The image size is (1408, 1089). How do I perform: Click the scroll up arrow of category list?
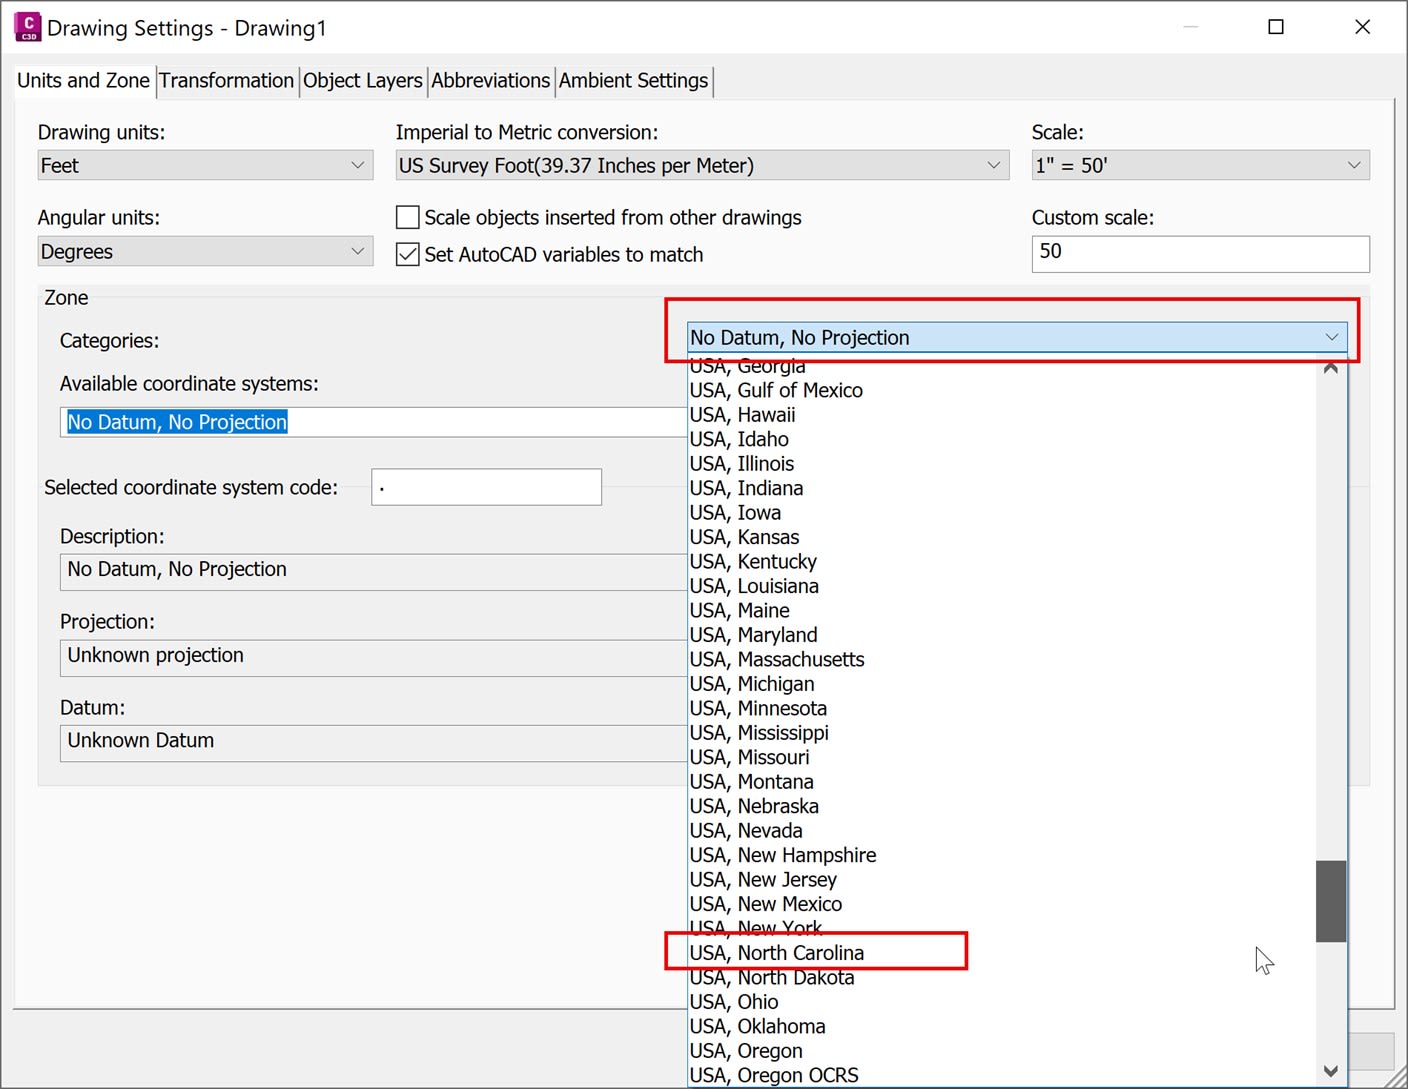[x=1331, y=368]
